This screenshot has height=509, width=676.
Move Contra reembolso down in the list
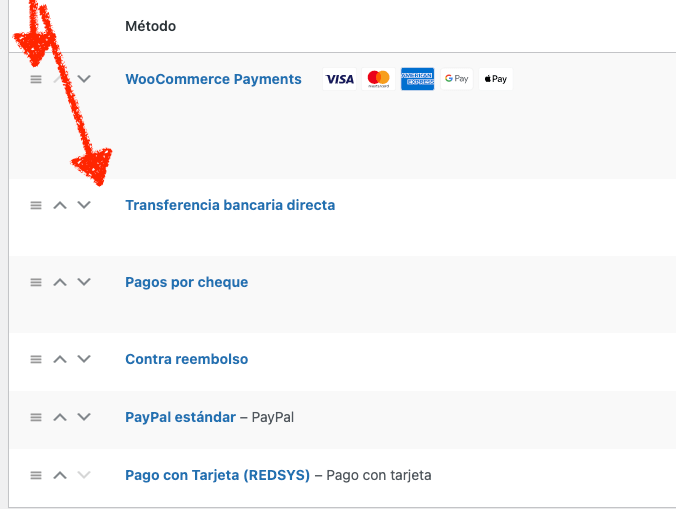84,359
